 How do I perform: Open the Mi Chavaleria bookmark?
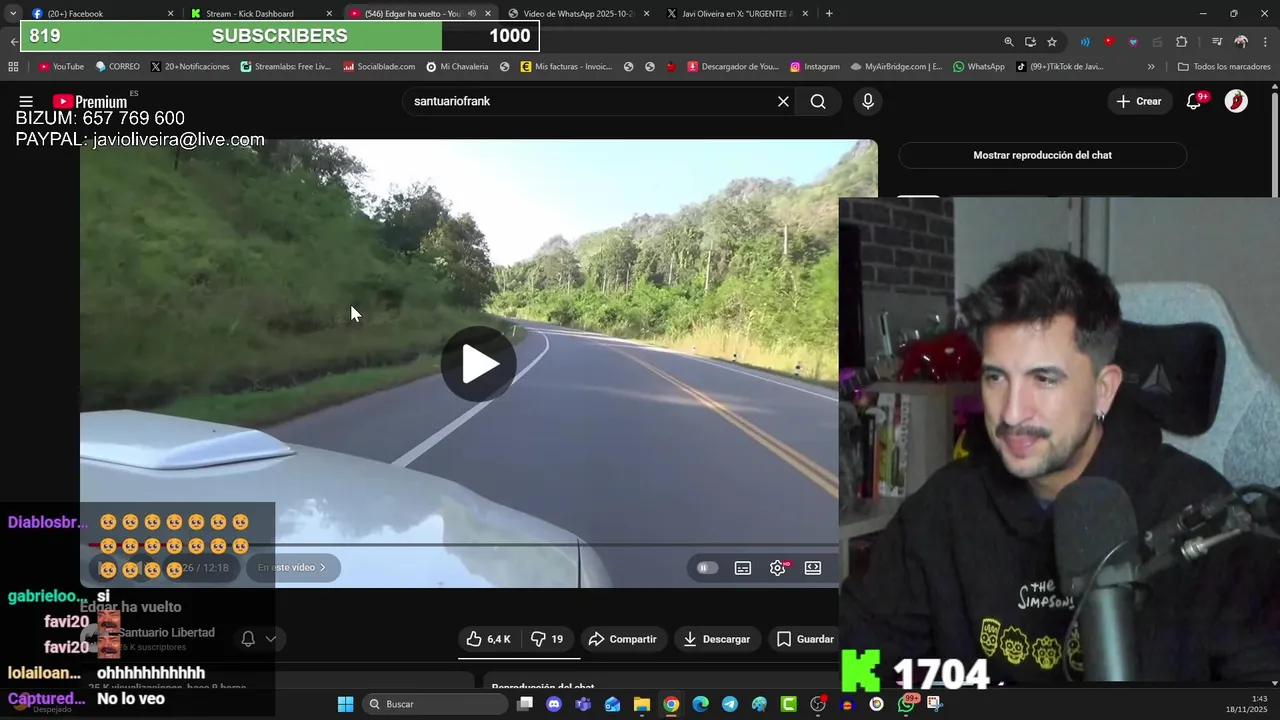[x=457, y=67]
